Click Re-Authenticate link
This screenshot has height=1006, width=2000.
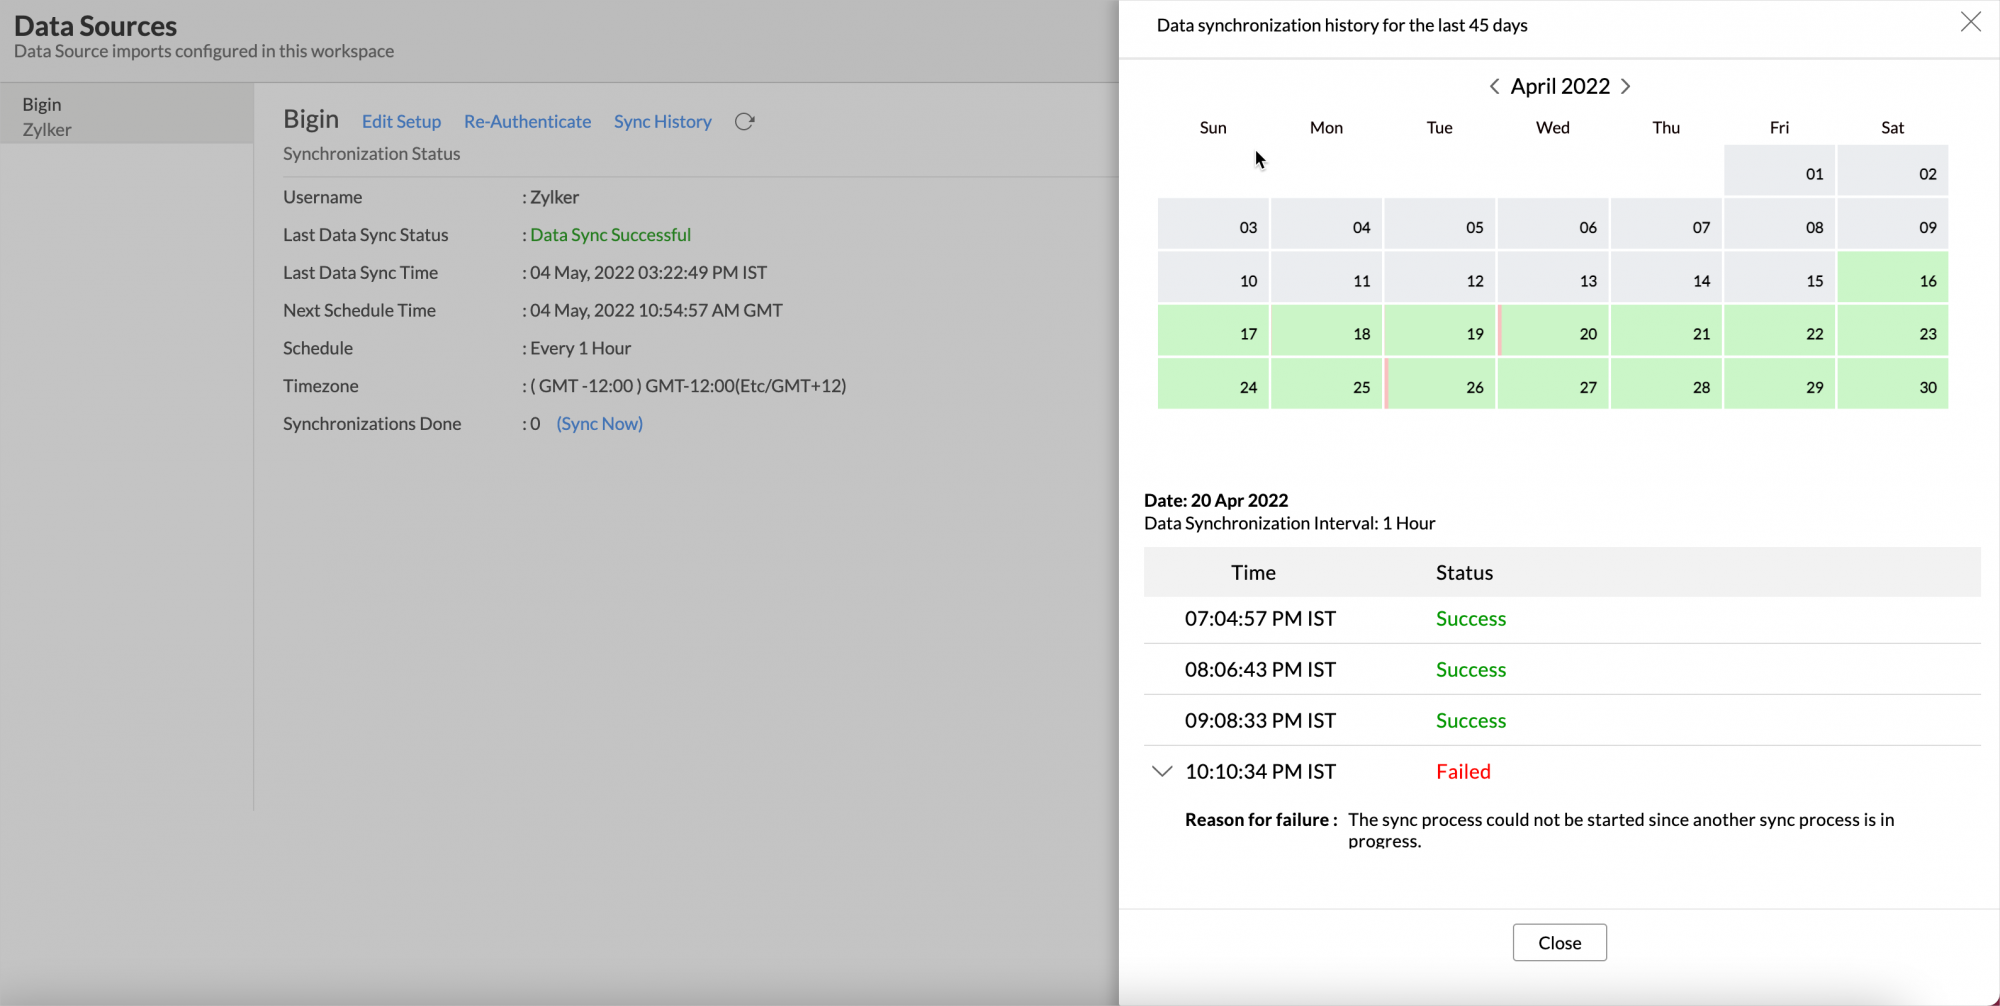[527, 121]
